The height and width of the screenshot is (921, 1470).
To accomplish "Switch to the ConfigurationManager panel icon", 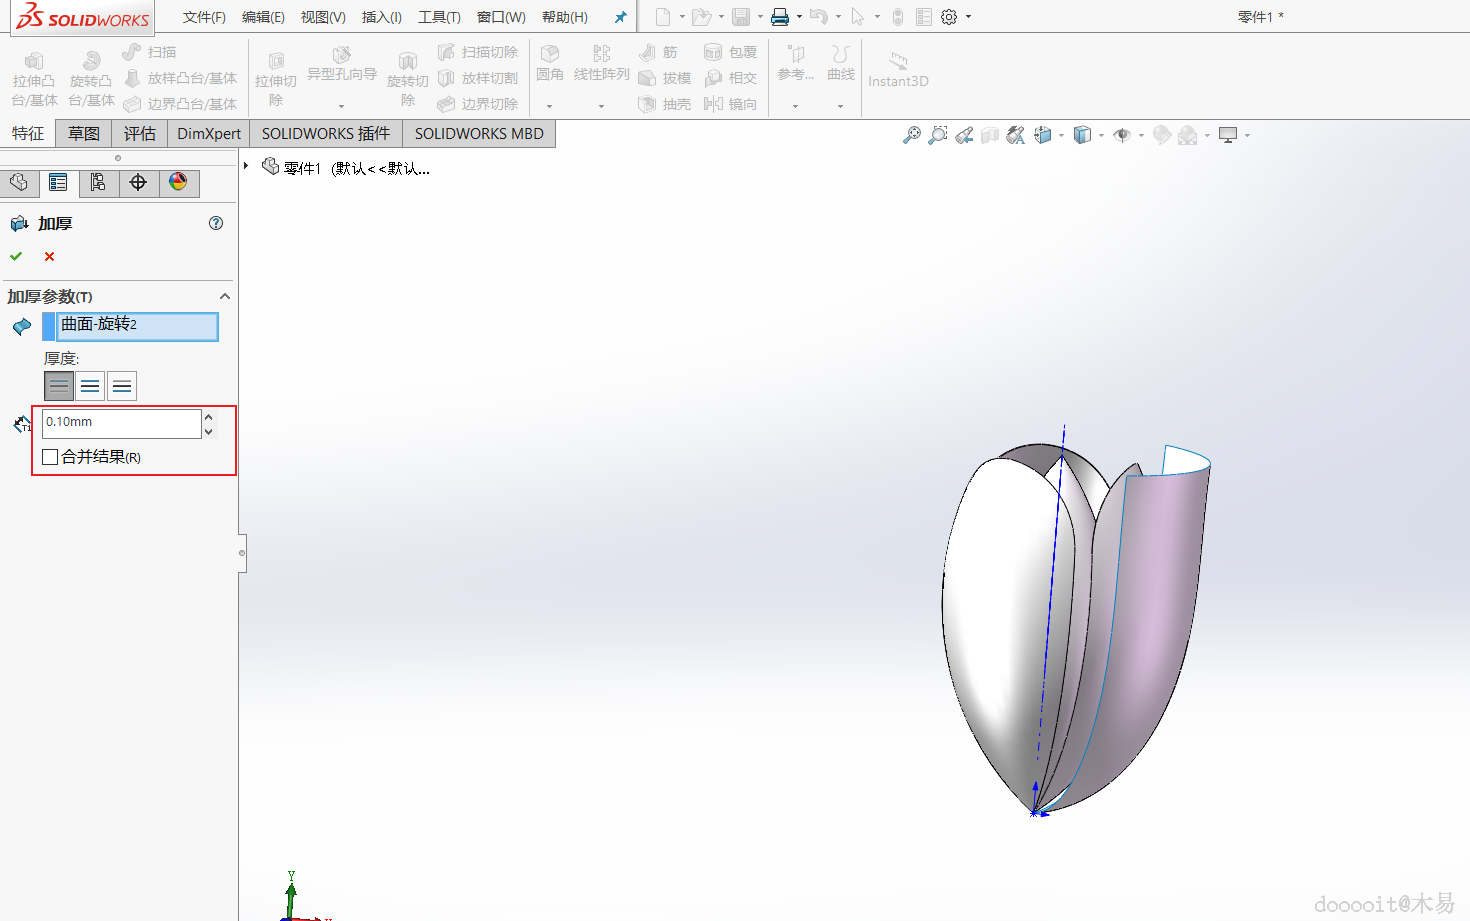I will pos(98,183).
